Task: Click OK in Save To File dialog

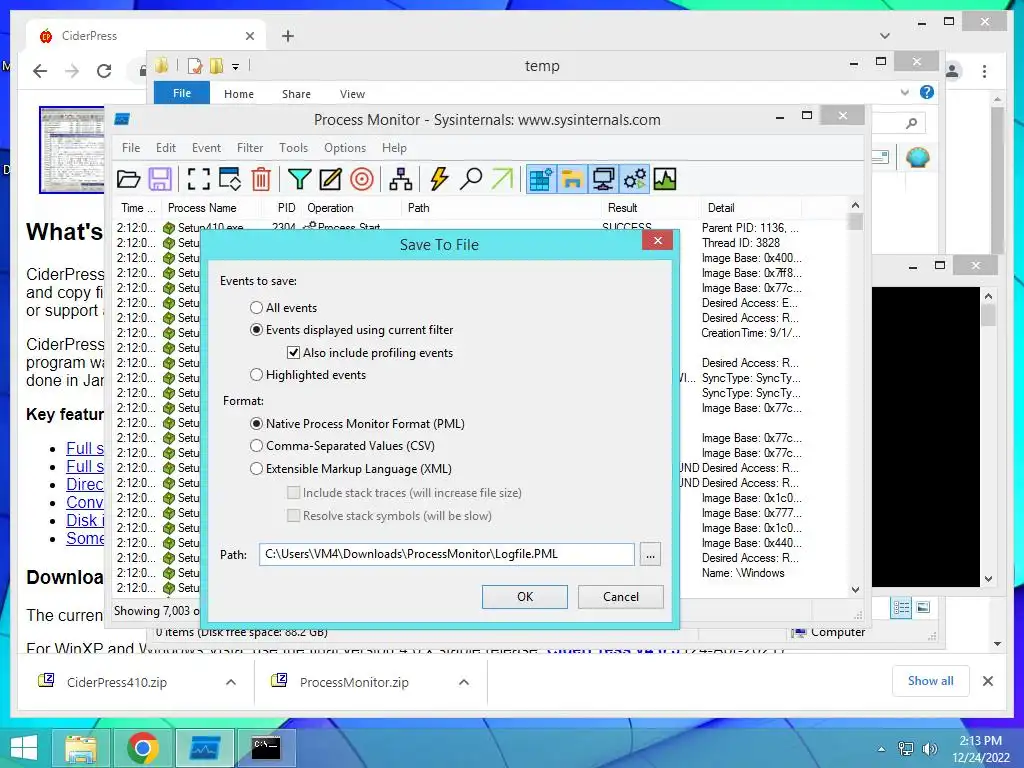Action: [x=525, y=597]
